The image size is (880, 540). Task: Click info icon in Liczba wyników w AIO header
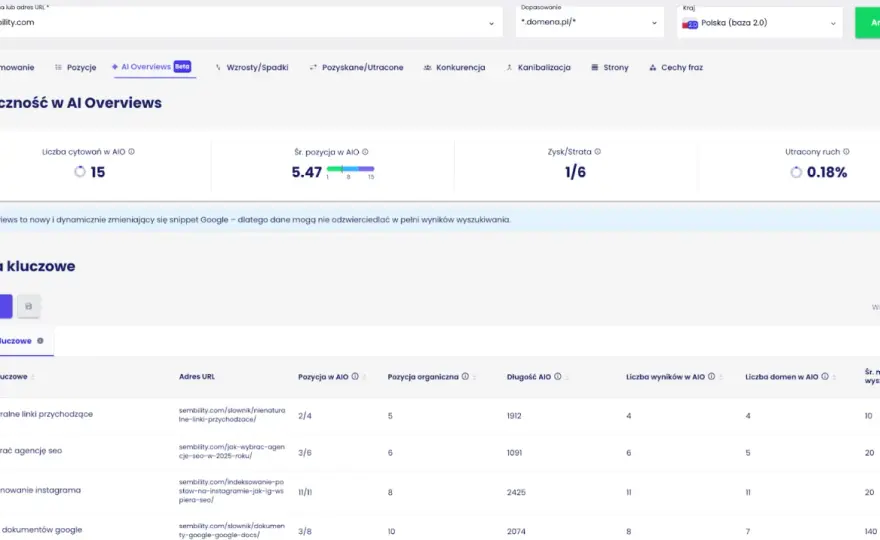(x=712, y=377)
